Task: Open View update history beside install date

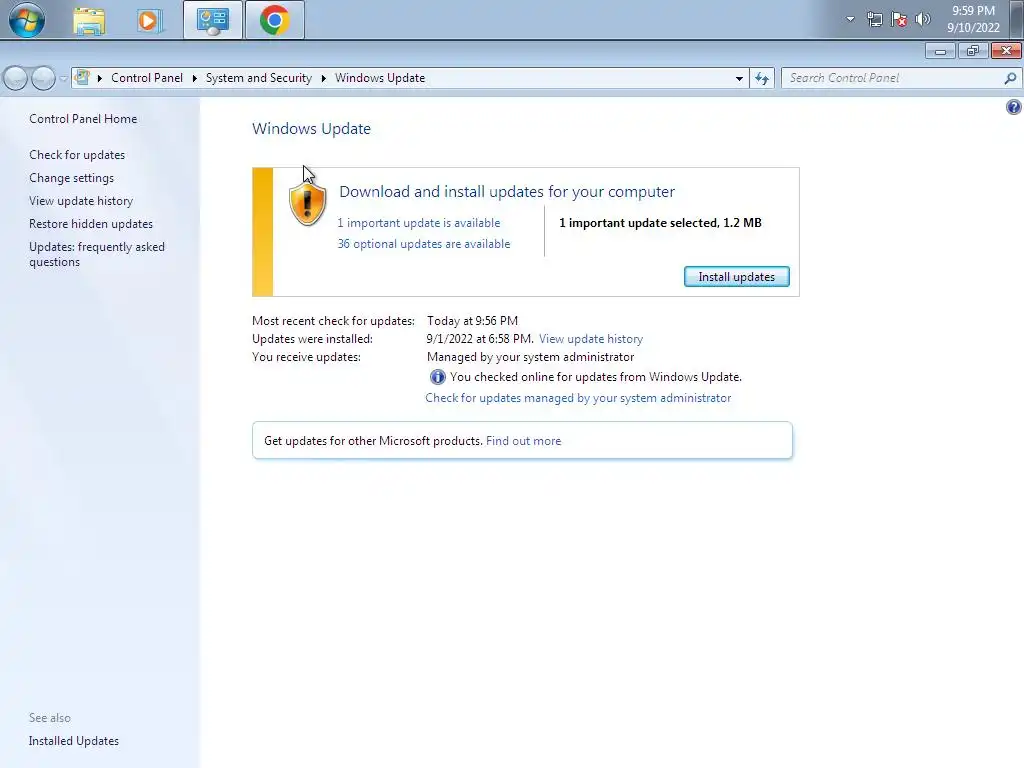Action: pos(591,339)
